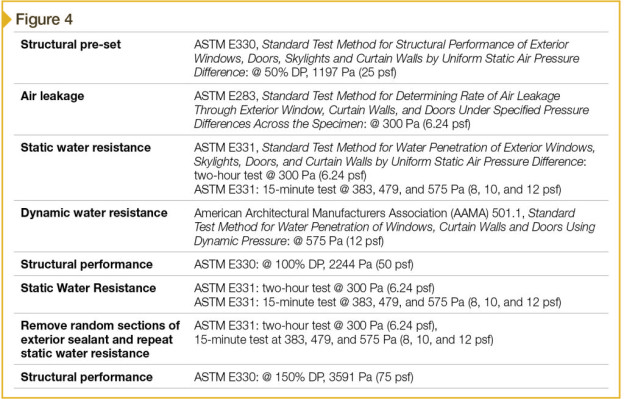The height and width of the screenshot is (399, 624).
Task: Click the gold arrow beside Figure 4
Action: pos(6,19)
